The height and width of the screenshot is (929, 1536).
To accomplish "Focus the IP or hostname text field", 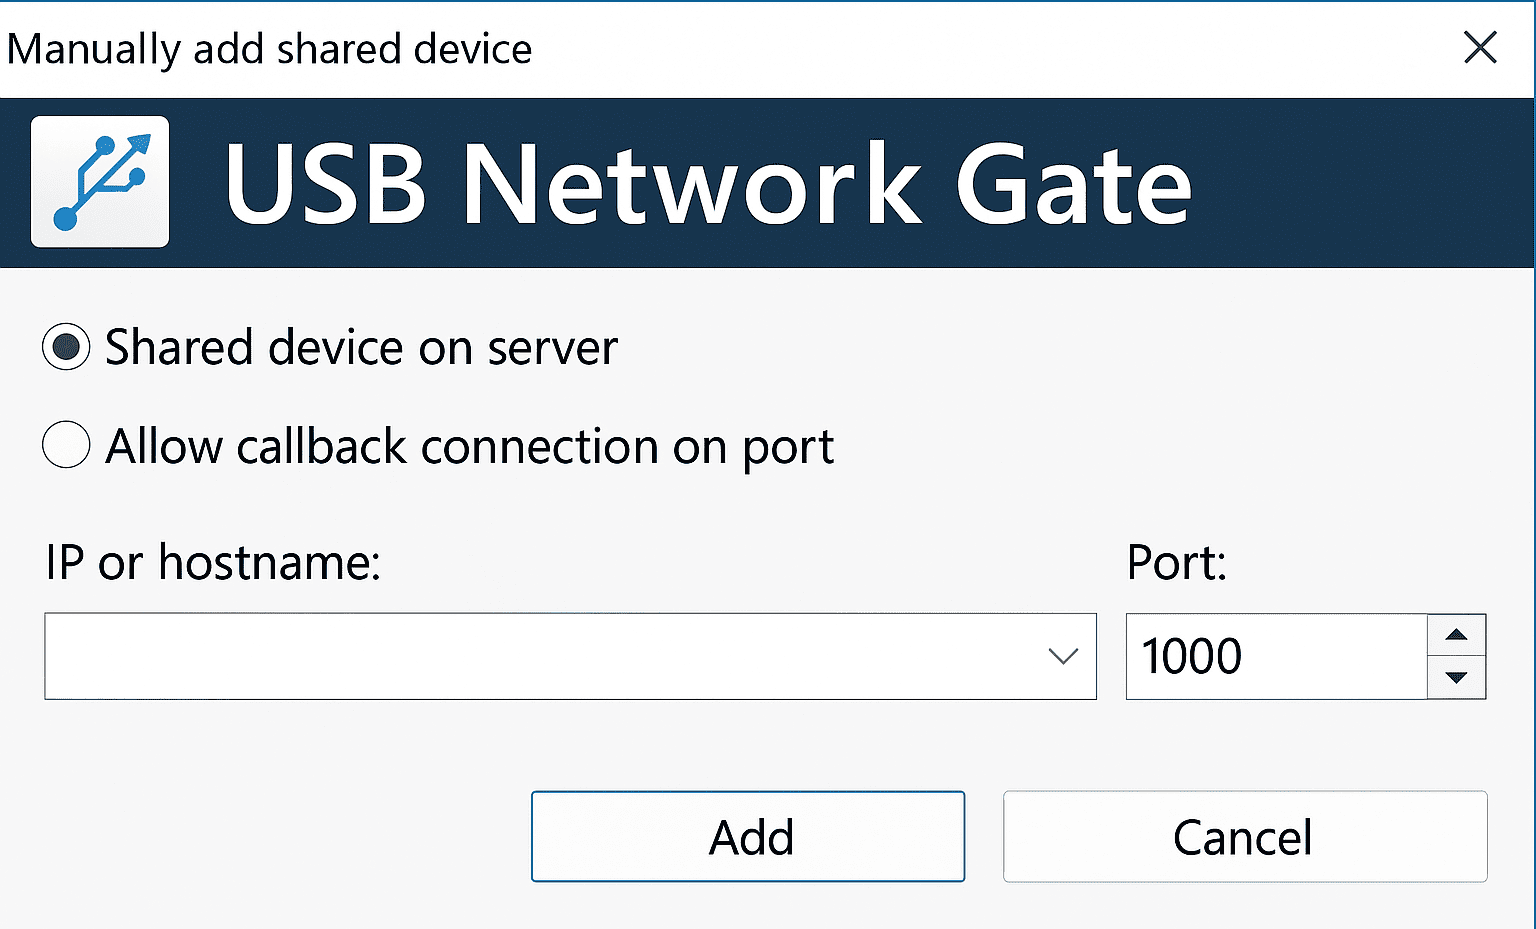I will (540, 656).
